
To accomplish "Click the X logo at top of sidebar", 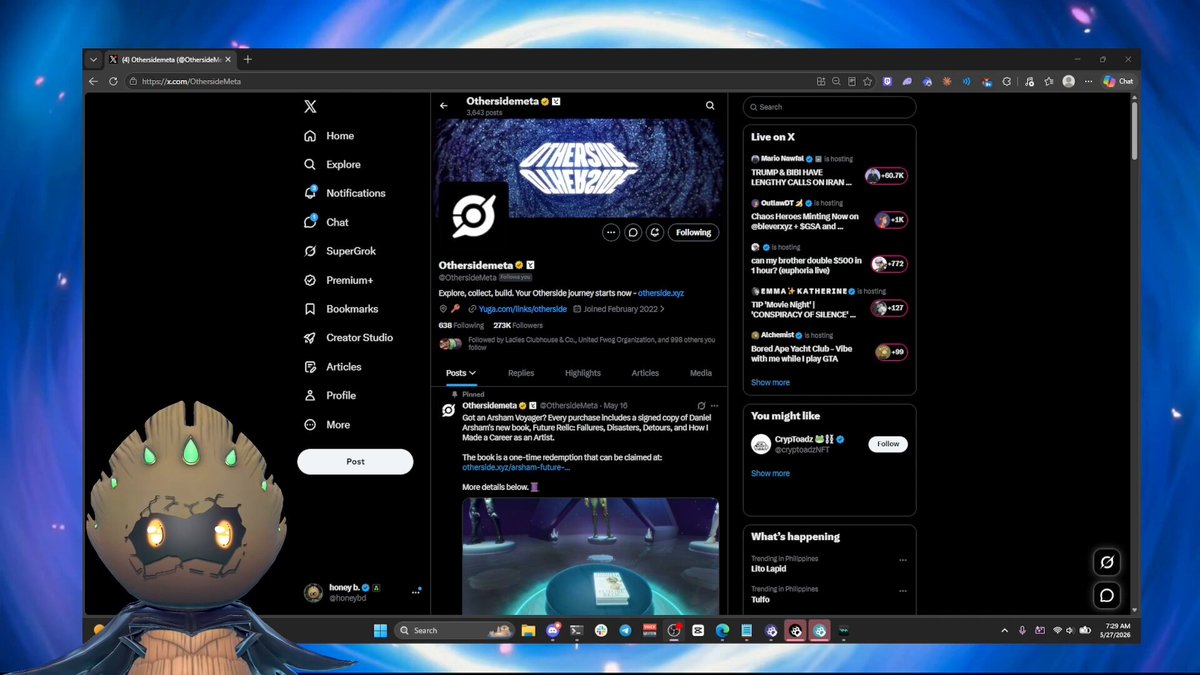I will pyautogui.click(x=310, y=107).
